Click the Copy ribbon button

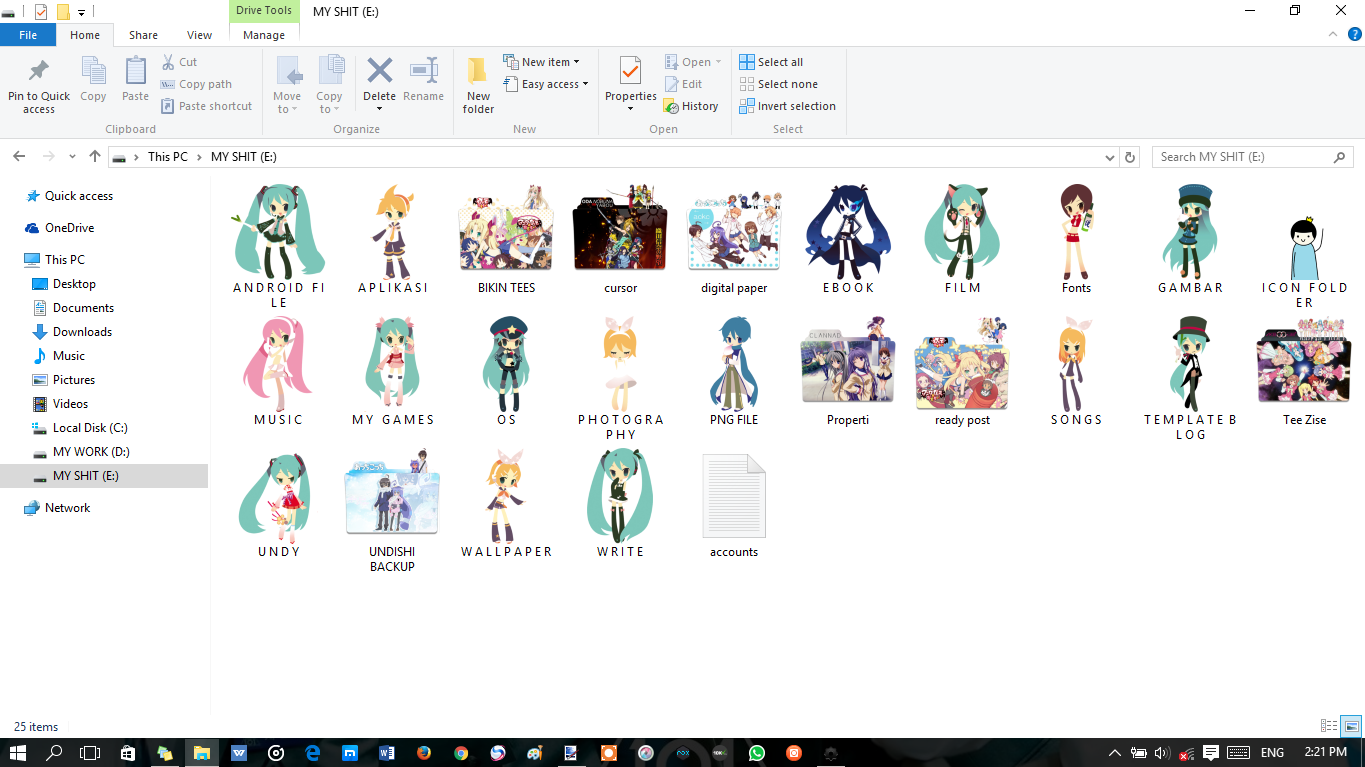[x=93, y=80]
